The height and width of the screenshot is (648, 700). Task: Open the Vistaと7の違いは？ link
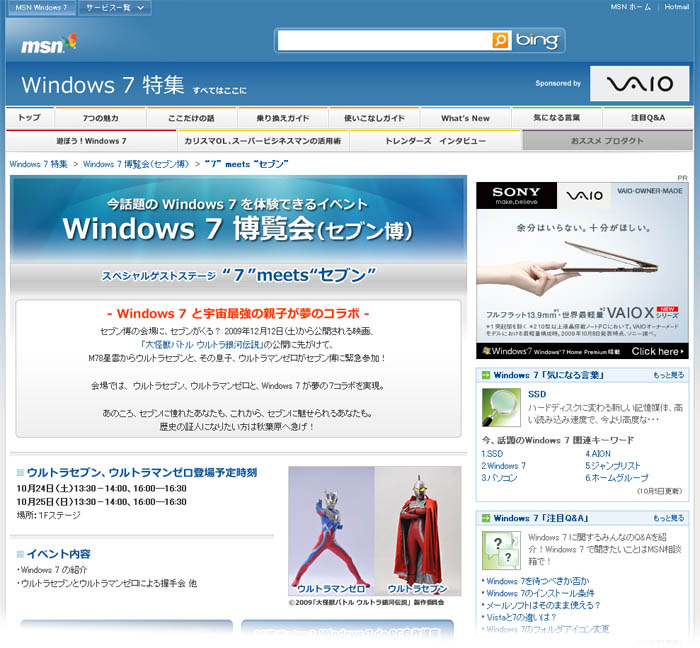point(521,617)
